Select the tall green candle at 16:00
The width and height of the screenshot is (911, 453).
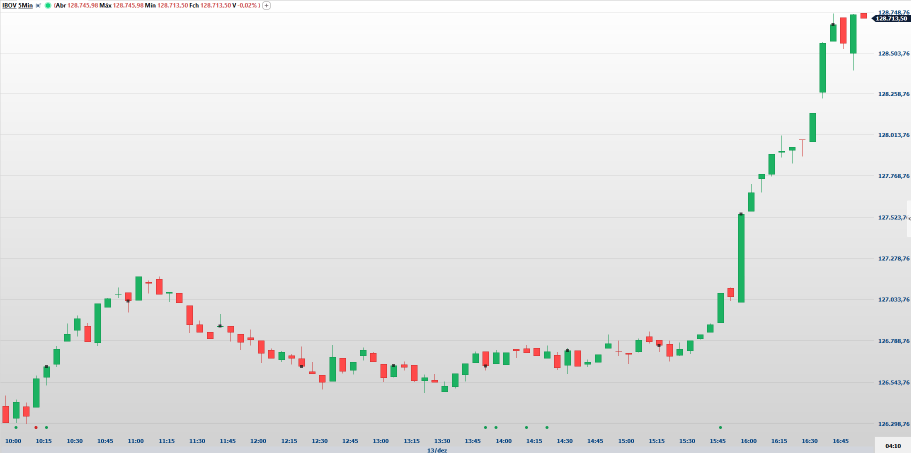(741, 257)
